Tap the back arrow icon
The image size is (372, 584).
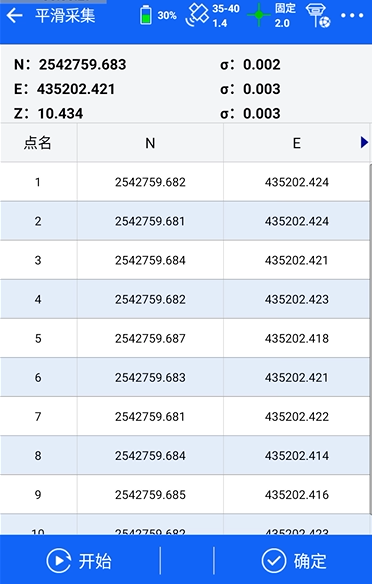tap(14, 16)
